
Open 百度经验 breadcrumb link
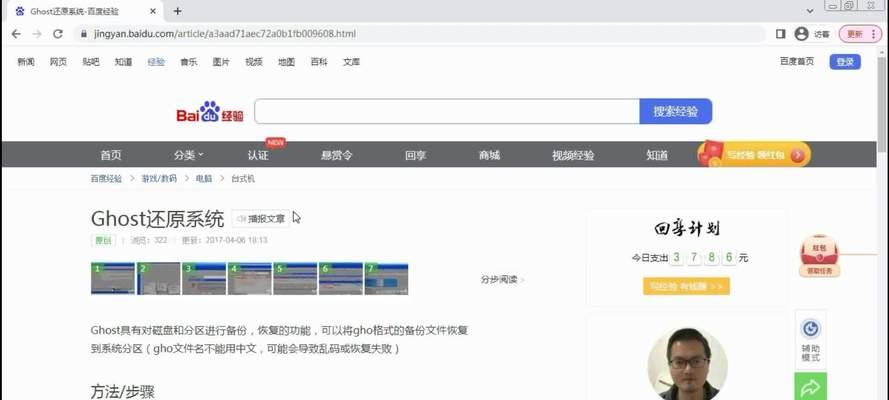coord(106,178)
